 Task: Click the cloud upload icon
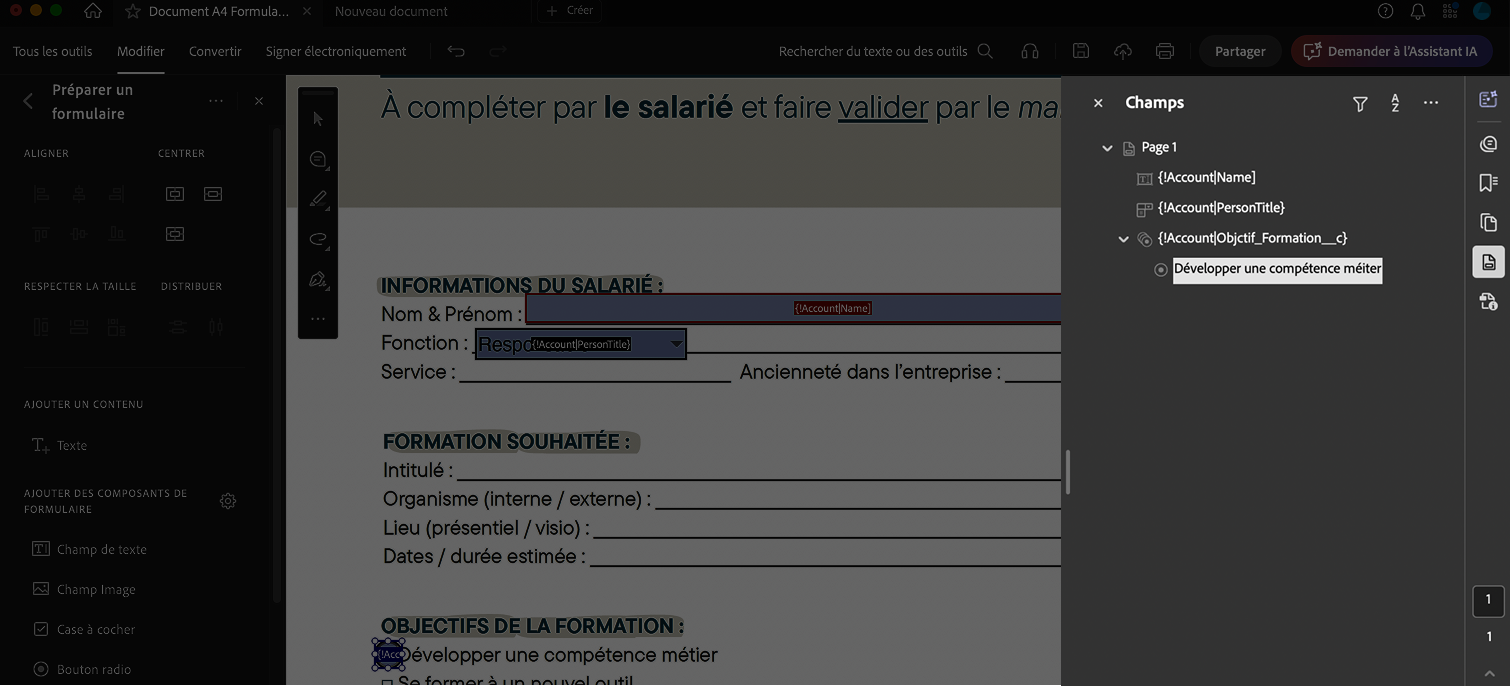pyautogui.click(x=1123, y=51)
